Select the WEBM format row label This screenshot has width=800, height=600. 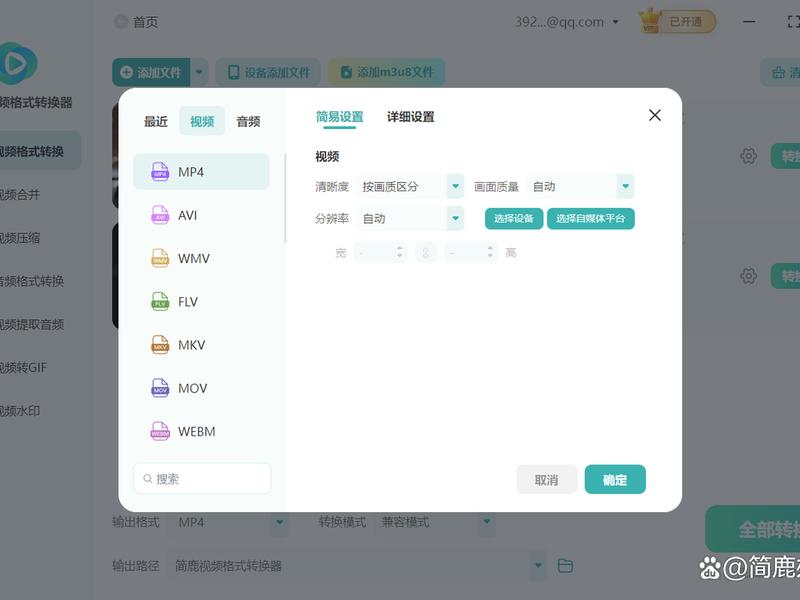point(196,432)
